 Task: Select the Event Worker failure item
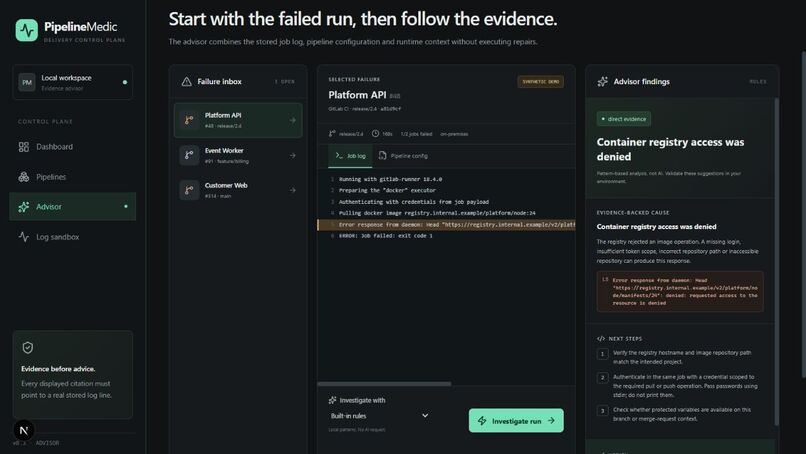(238, 155)
